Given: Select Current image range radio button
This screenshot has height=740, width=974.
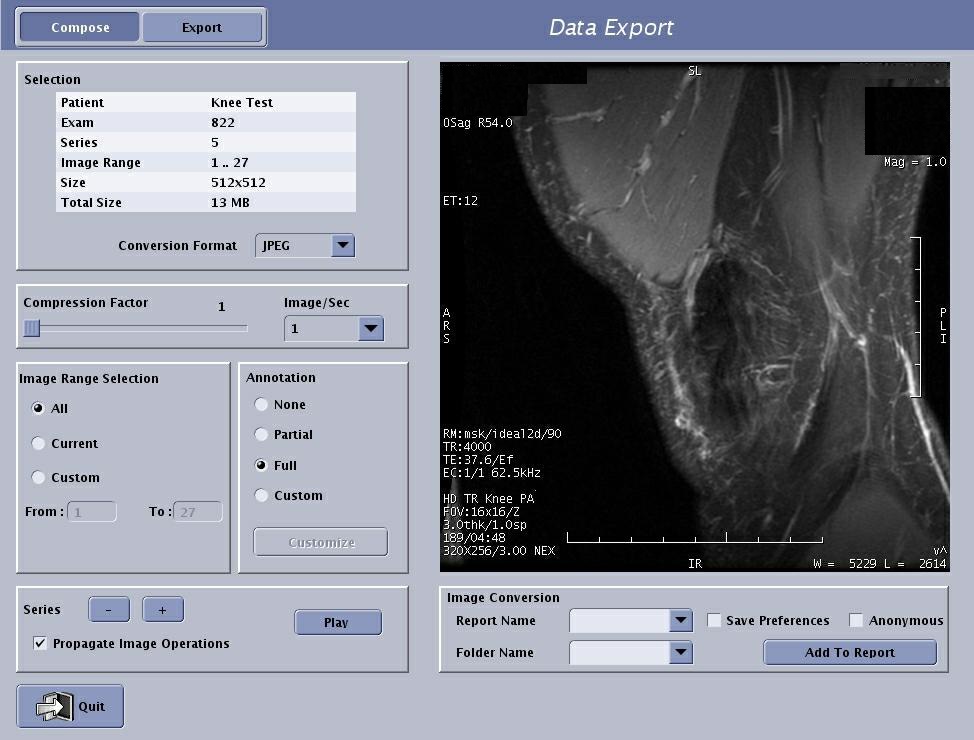Looking at the screenshot, I should click(39, 444).
